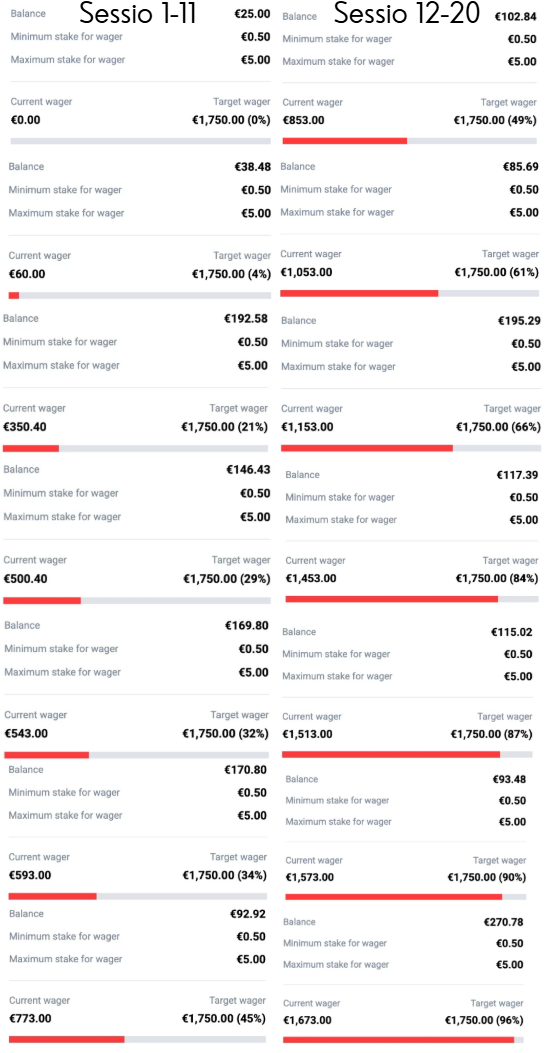This screenshot has height=1053, width=549.
Task: Click the 90% wager progress bar
Action: point(405,897)
